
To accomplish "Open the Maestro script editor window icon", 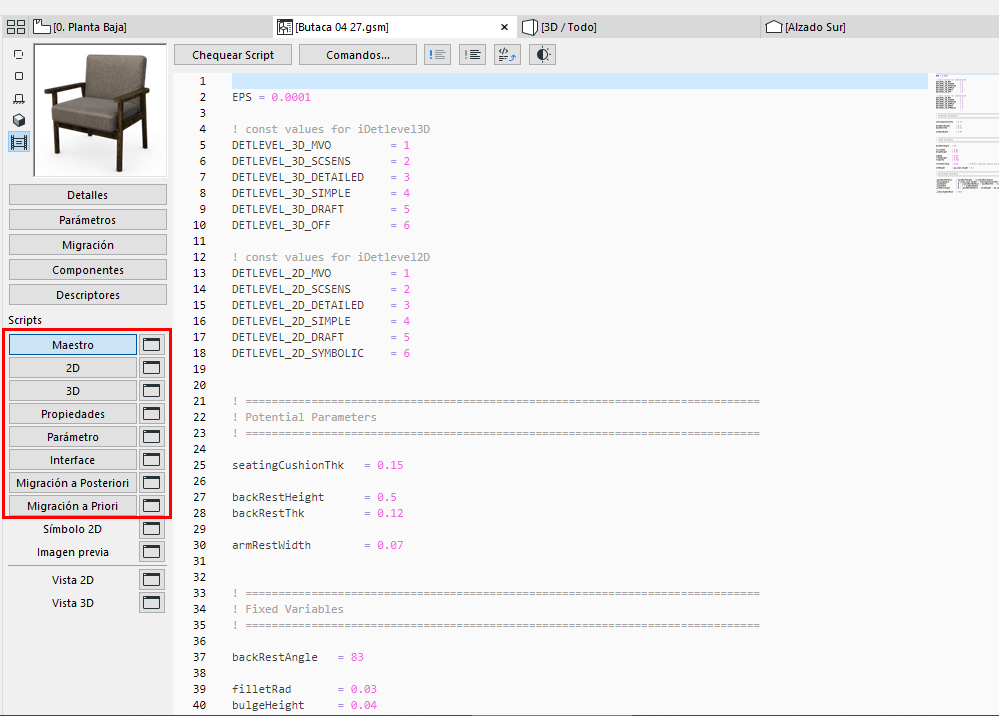I will click(x=151, y=344).
